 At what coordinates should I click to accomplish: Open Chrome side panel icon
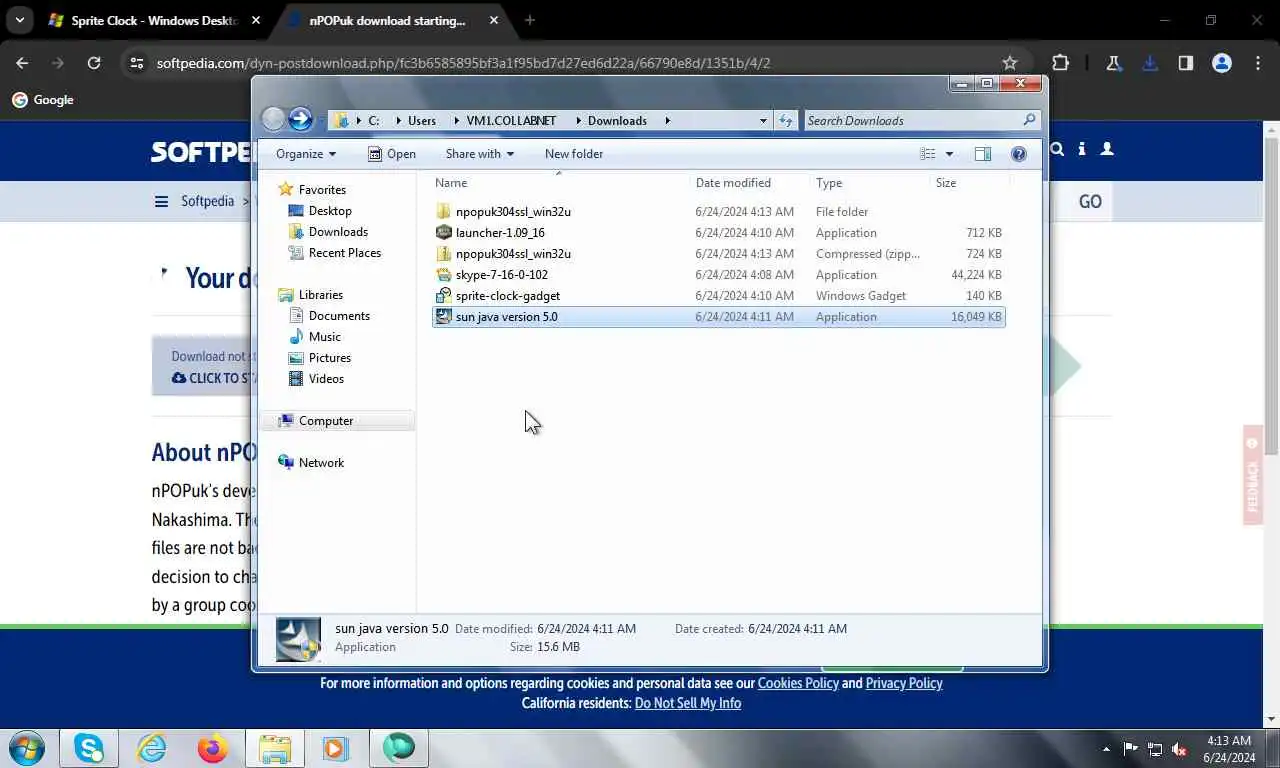point(1186,63)
